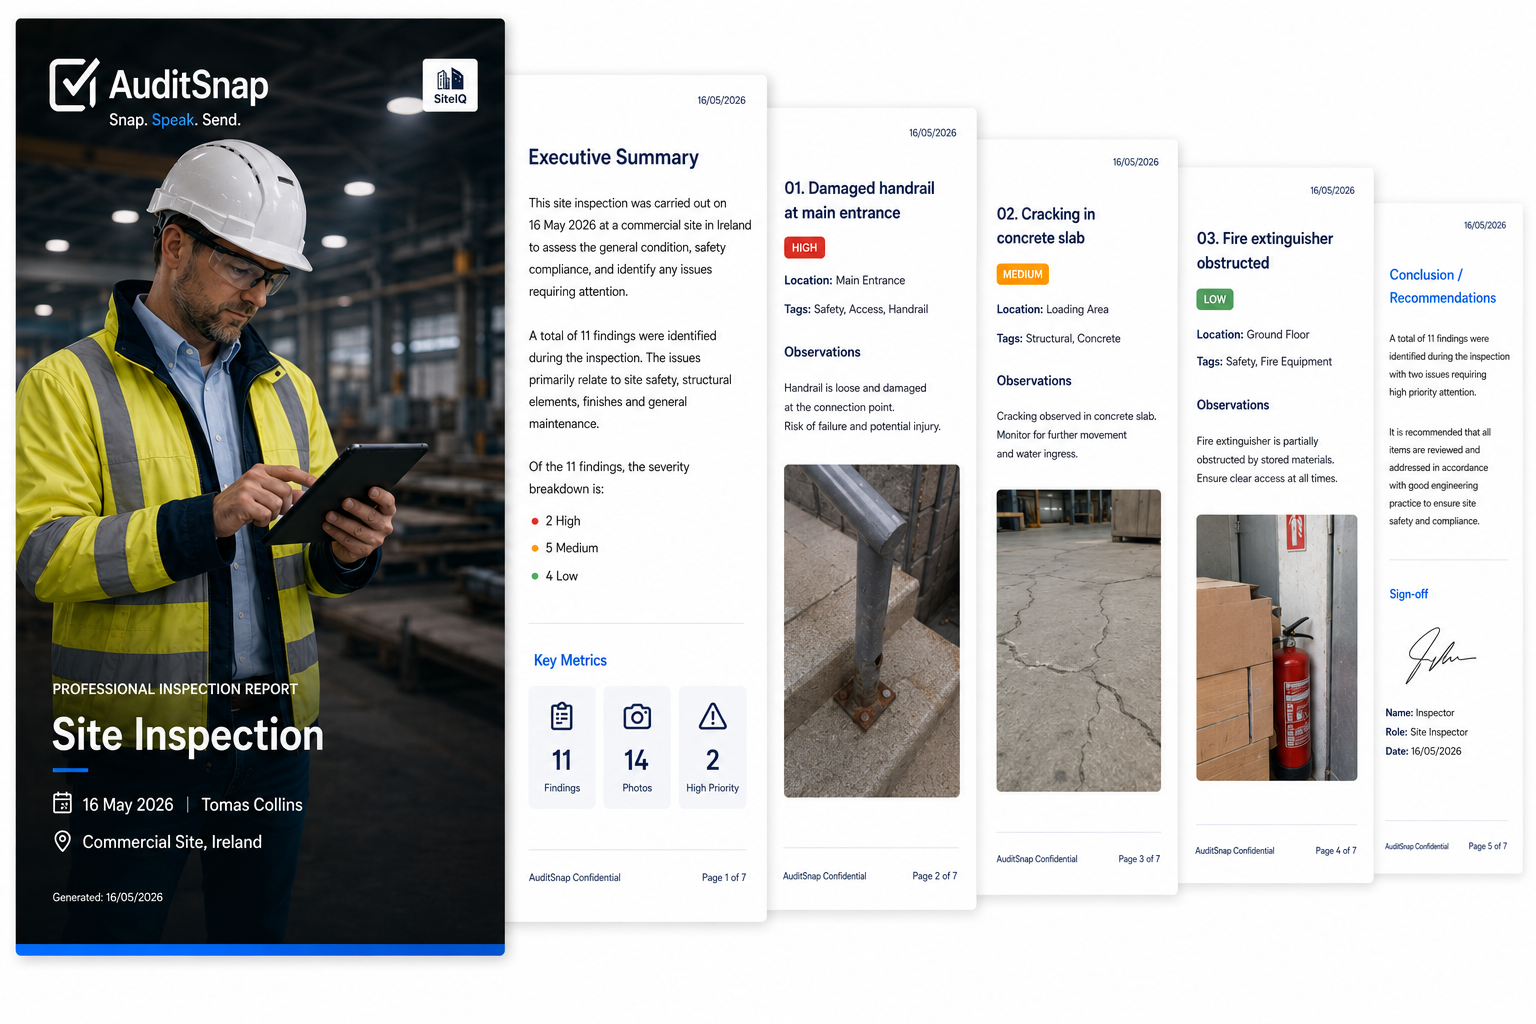Click 'Tags: Structural, Concrete' line

click(1058, 339)
